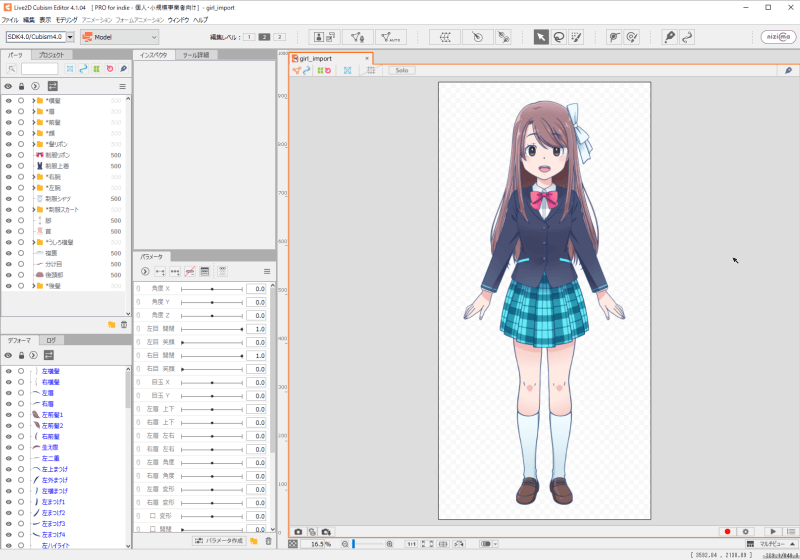800x560 pixels.
Task: Open the Model workspace dropdown
Action: click(119, 37)
